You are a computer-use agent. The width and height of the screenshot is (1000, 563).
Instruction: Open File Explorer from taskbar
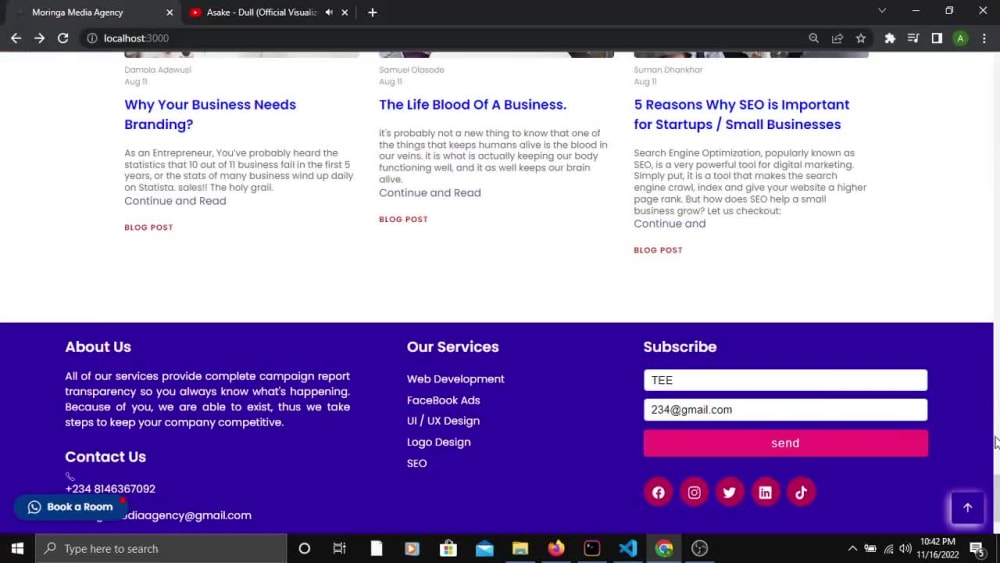pyautogui.click(x=520, y=548)
